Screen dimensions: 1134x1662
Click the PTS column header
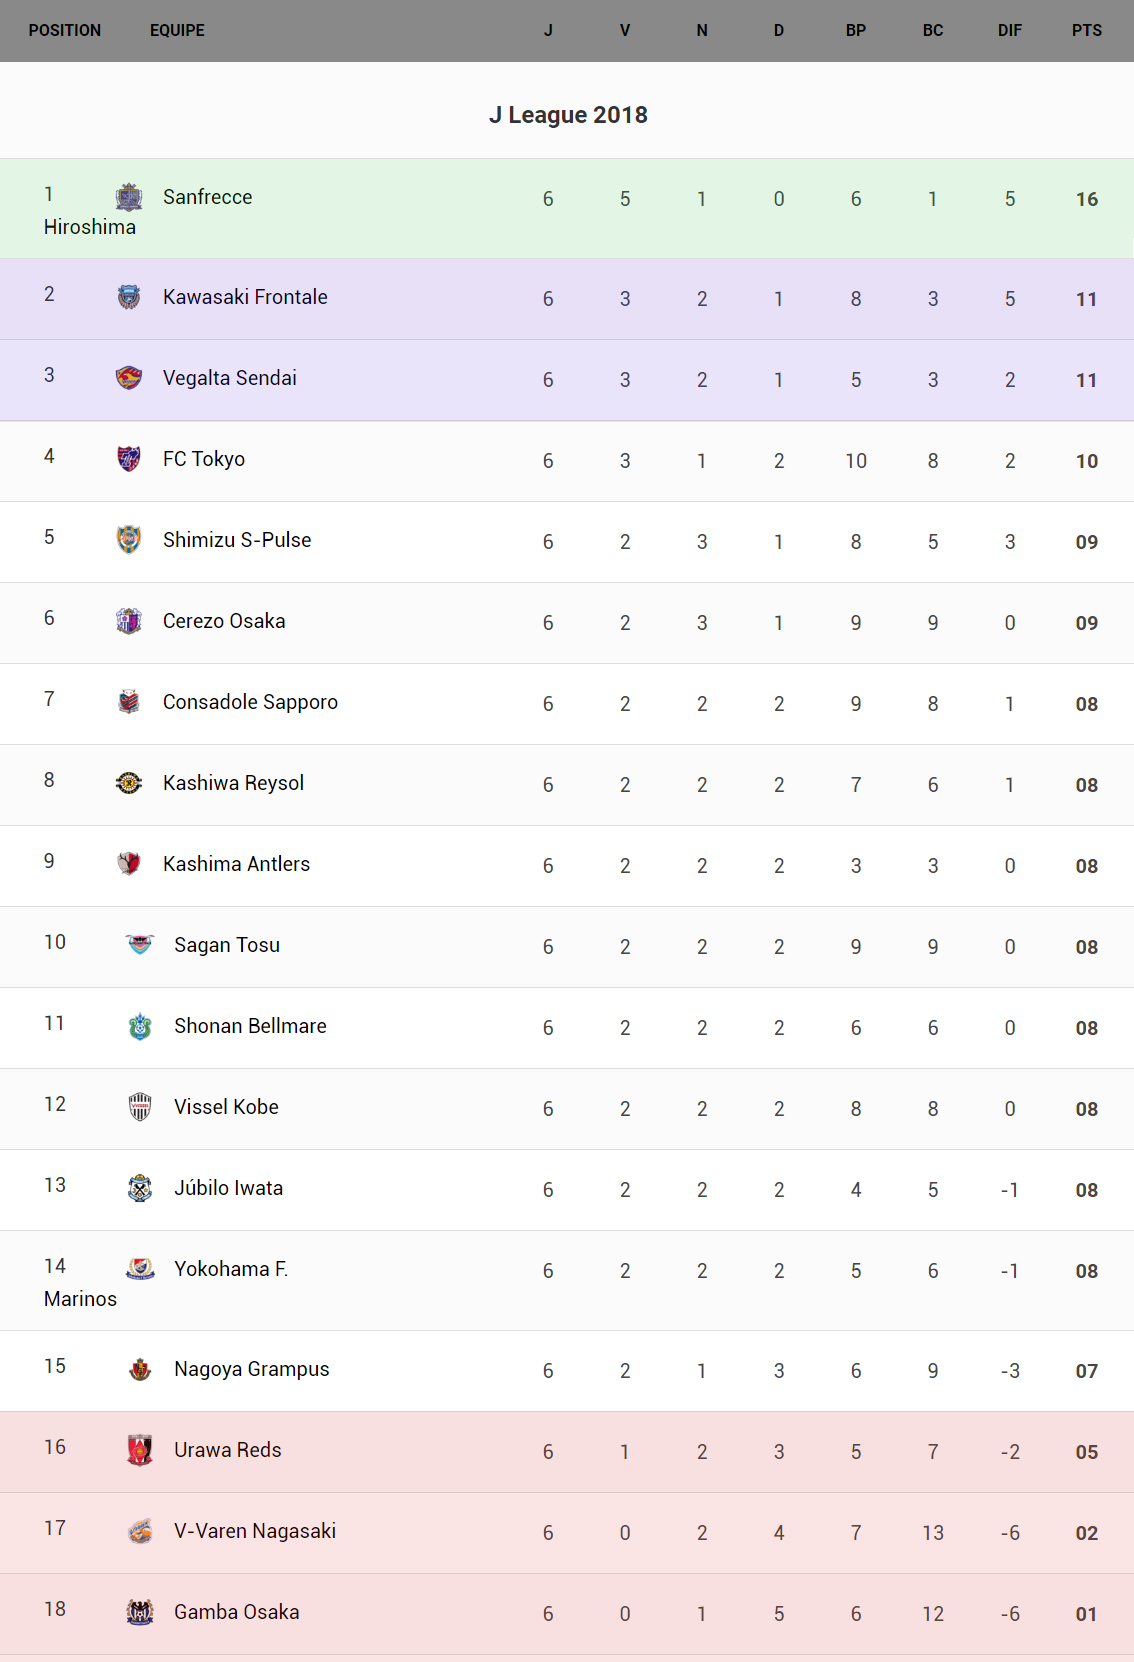[x=1086, y=31]
